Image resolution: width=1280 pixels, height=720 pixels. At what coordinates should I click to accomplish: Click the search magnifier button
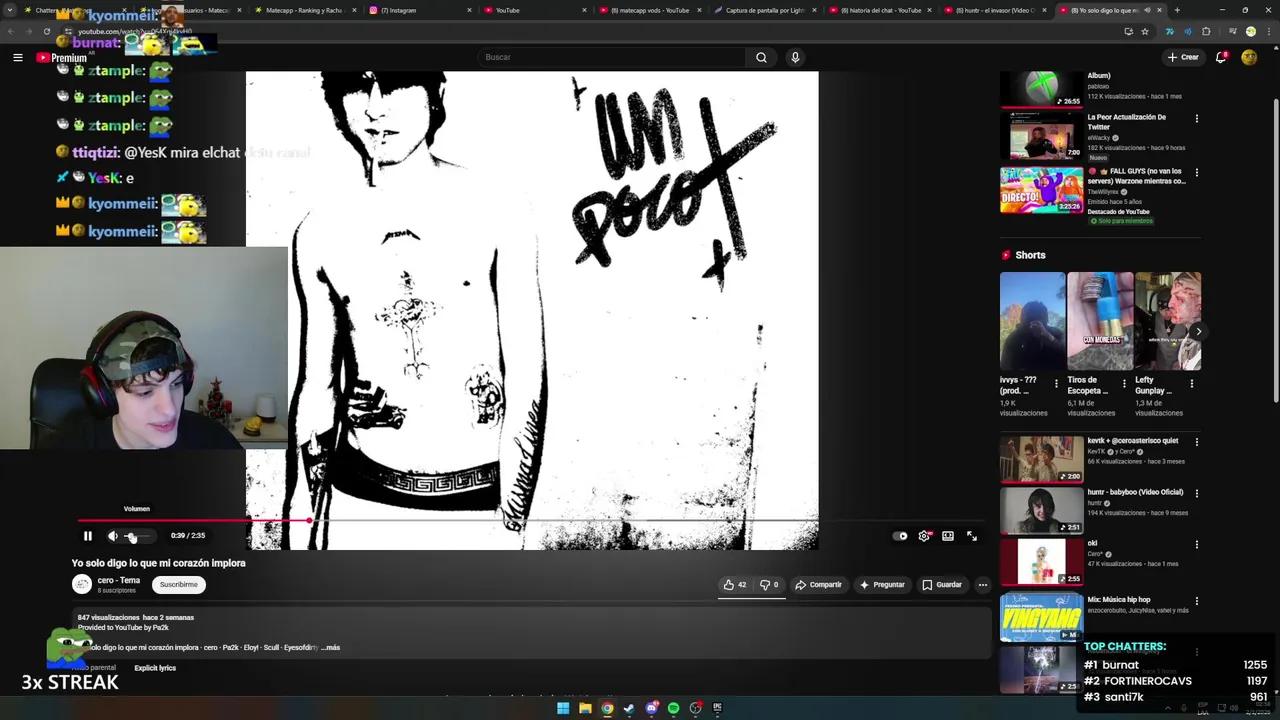click(761, 57)
